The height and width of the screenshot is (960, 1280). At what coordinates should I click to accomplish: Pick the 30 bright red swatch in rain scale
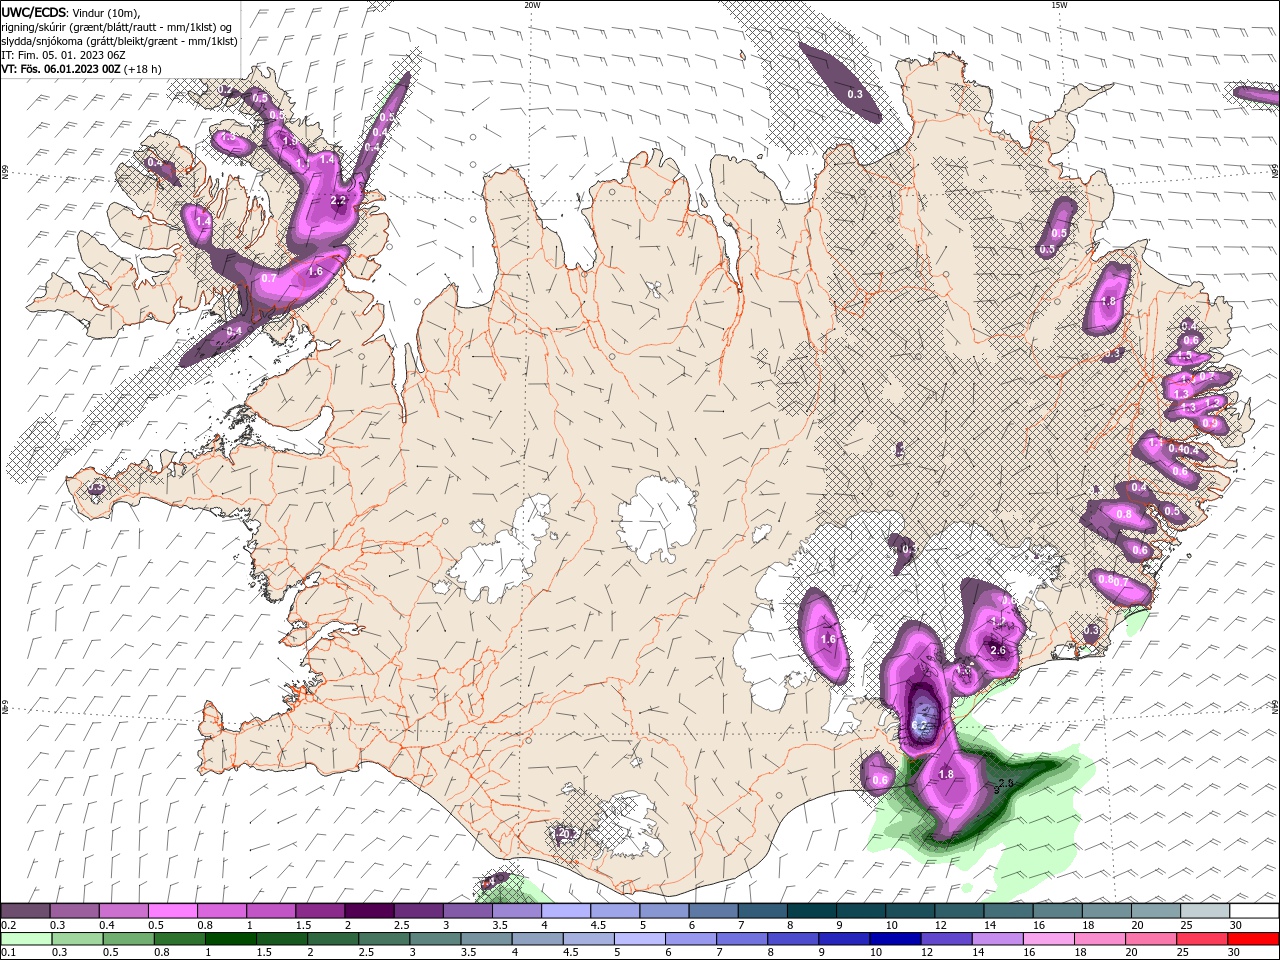click(1253, 939)
